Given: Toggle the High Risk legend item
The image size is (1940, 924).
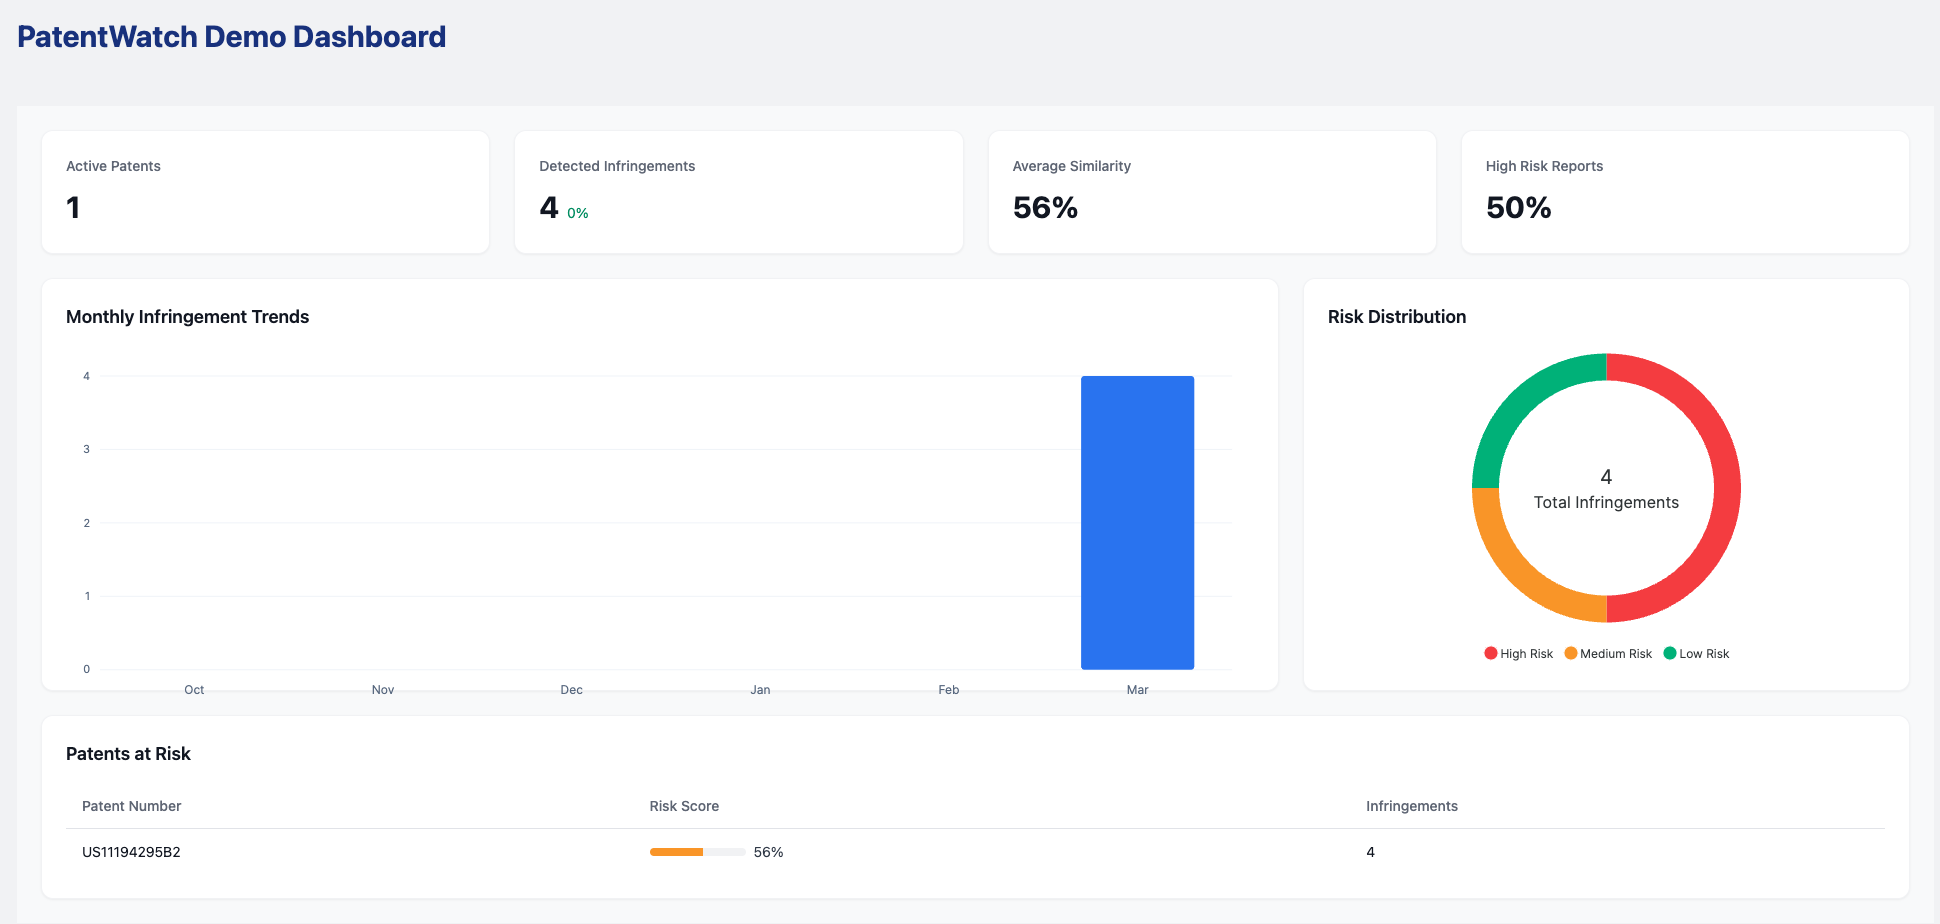Looking at the screenshot, I should (x=1518, y=654).
